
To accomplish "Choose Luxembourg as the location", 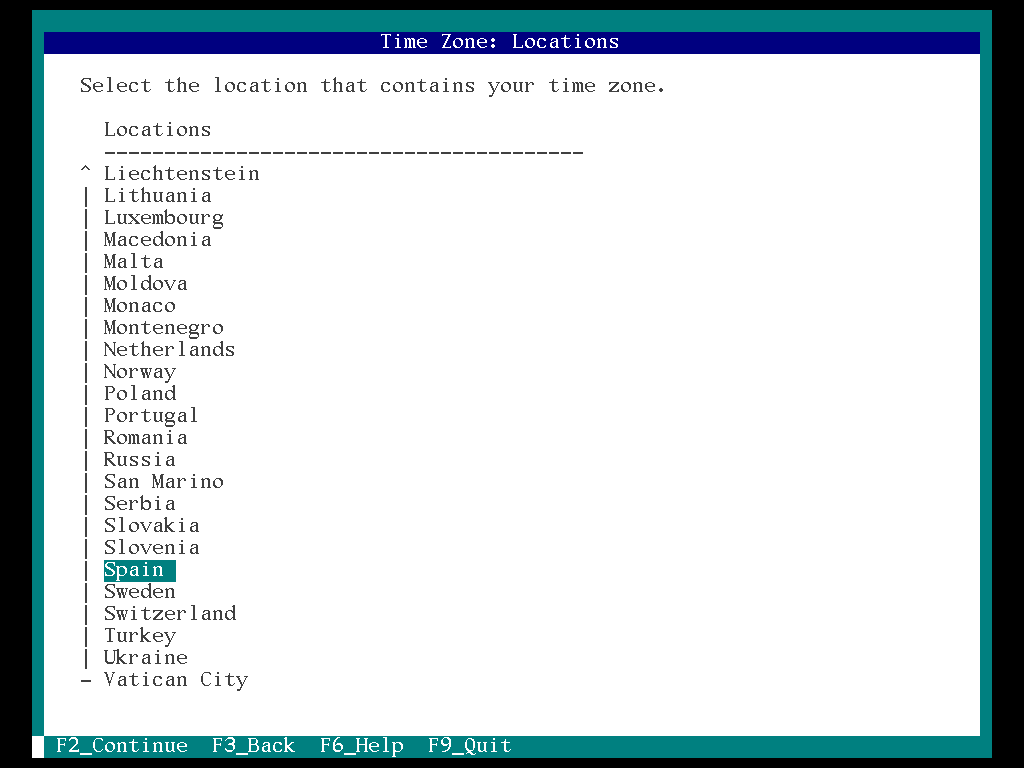I will 163,218.
